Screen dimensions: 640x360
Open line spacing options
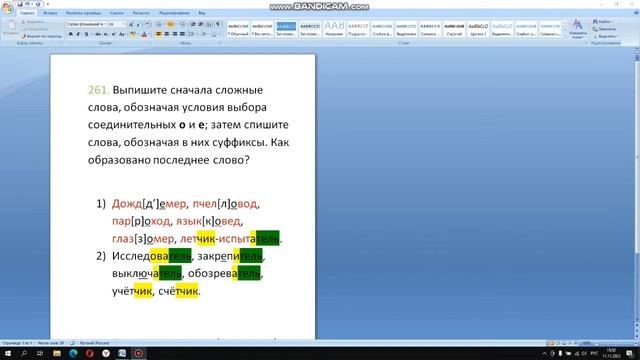pyautogui.click(x=192, y=34)
